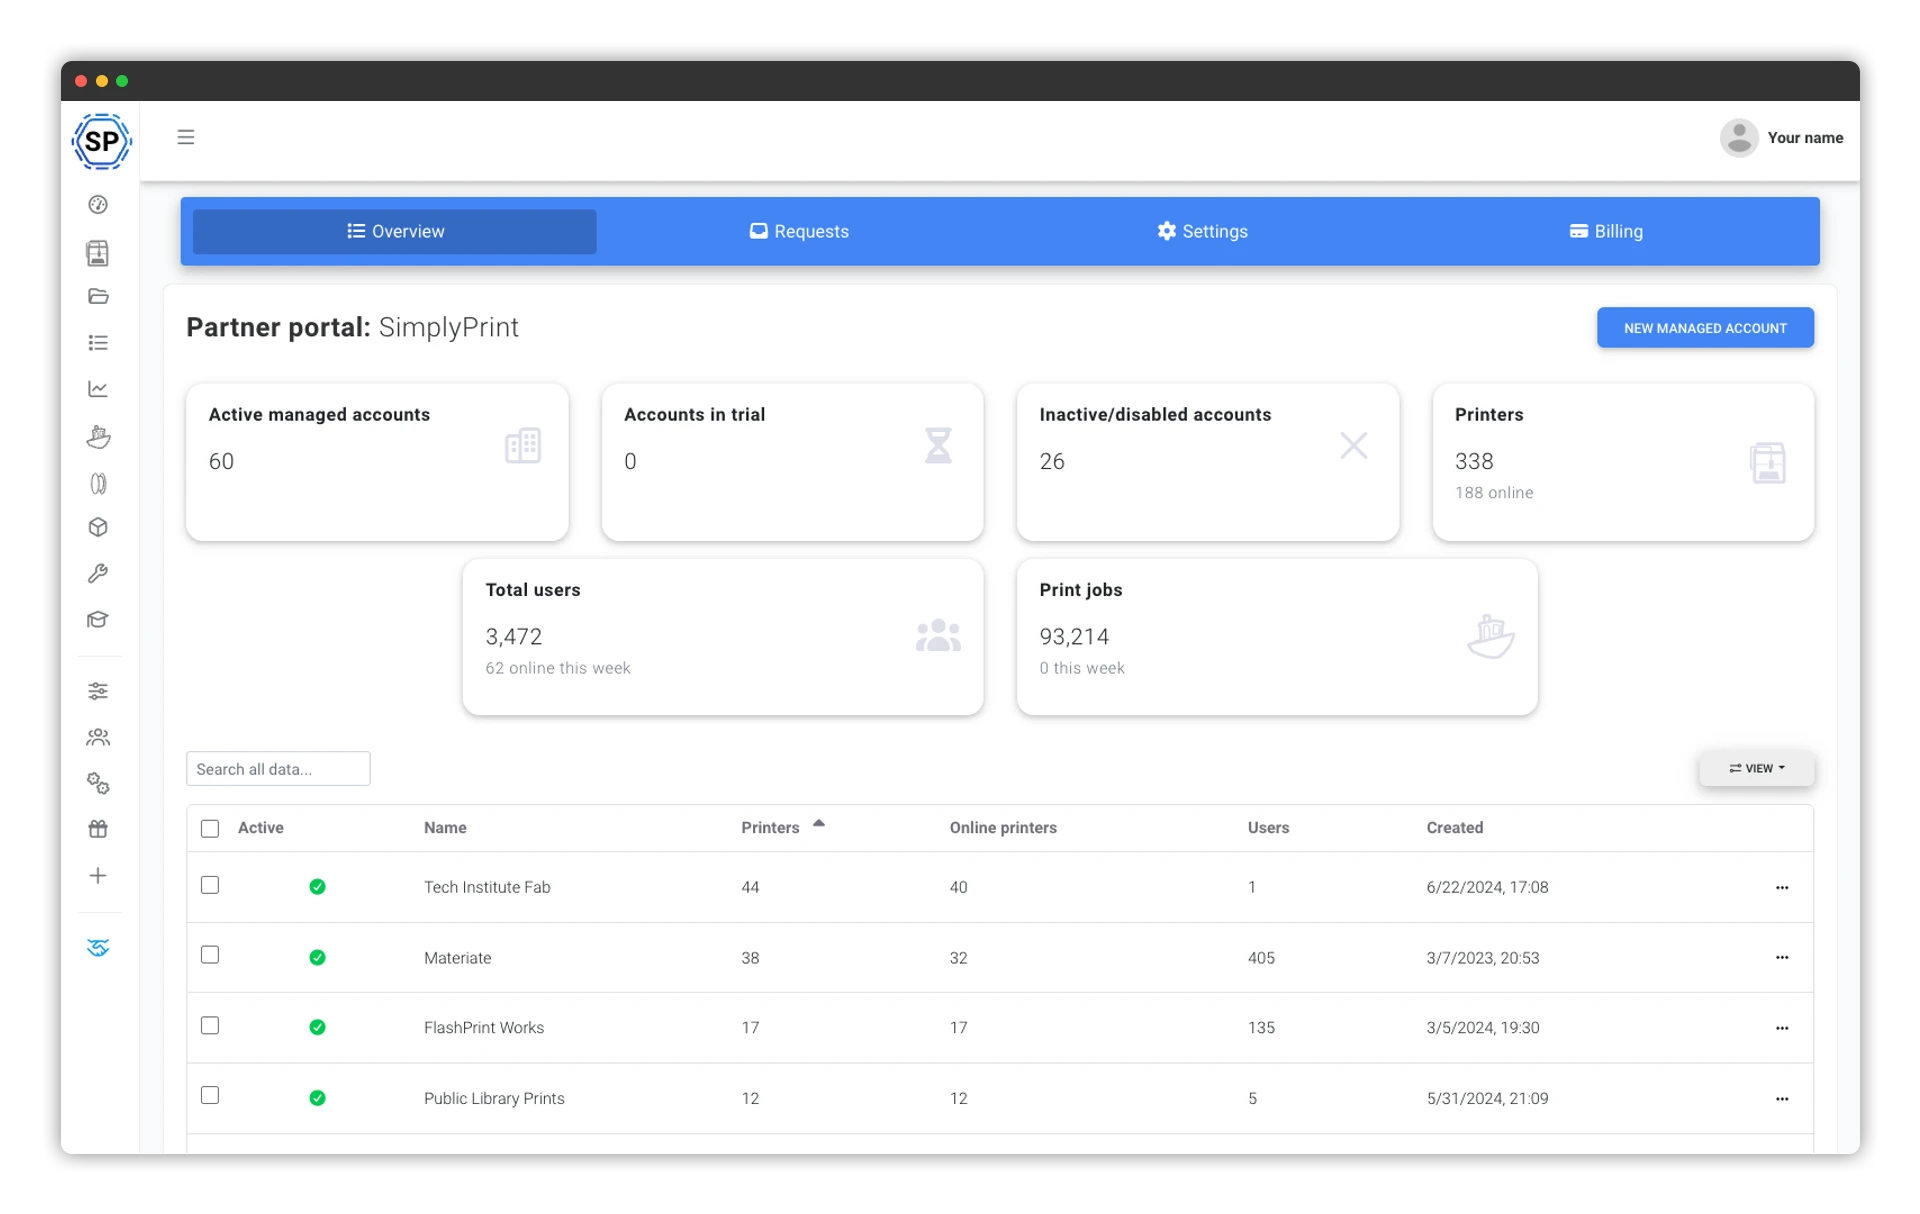Click X icon on Inactive/disabled accounts card
Image resolution: width=1920 pixels, height=1214 pixels.
[1354, 445]
